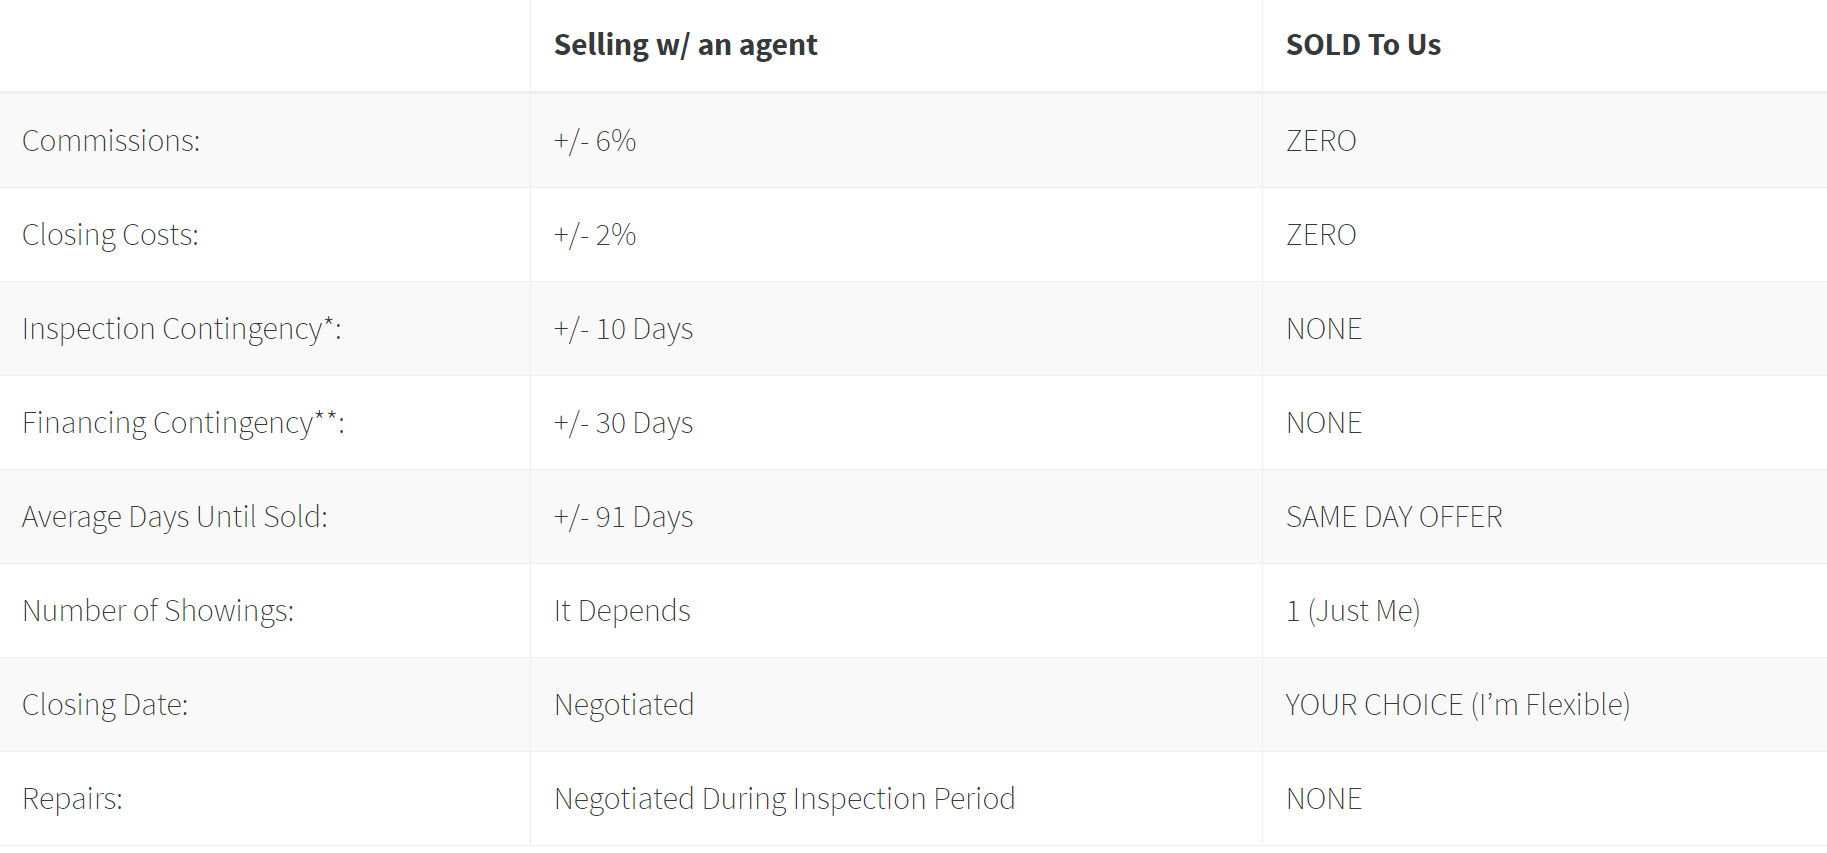This screenshot has width=1827, height=853.
Task: Click the '+/- 6%' commission cell
Action: point(595,141)
